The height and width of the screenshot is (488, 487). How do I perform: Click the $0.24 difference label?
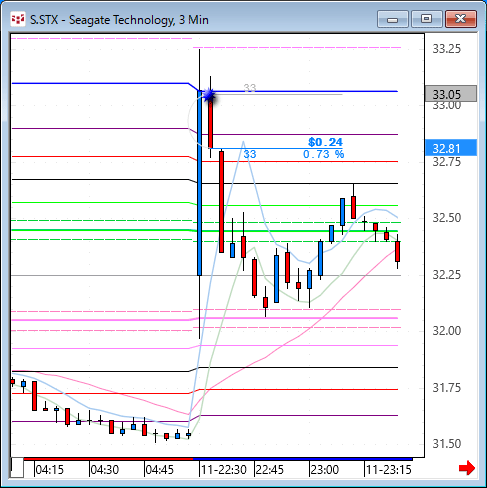point(325,142)
